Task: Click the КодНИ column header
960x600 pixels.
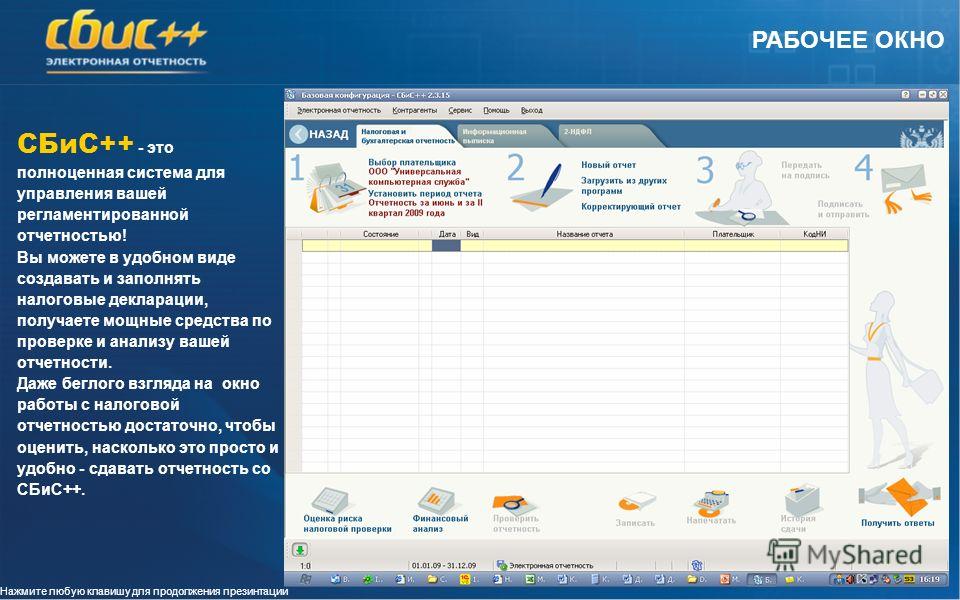Action: (x=814, y=234)
